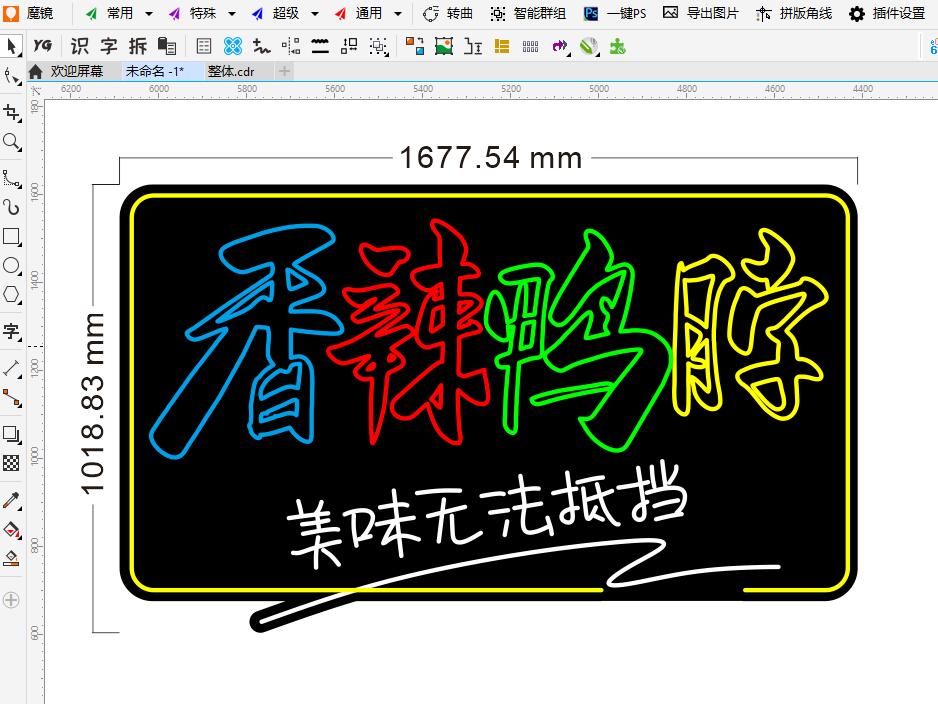Click the 一键PS button
The height and width of the screenshot is (704, 938).
point(615,13)
